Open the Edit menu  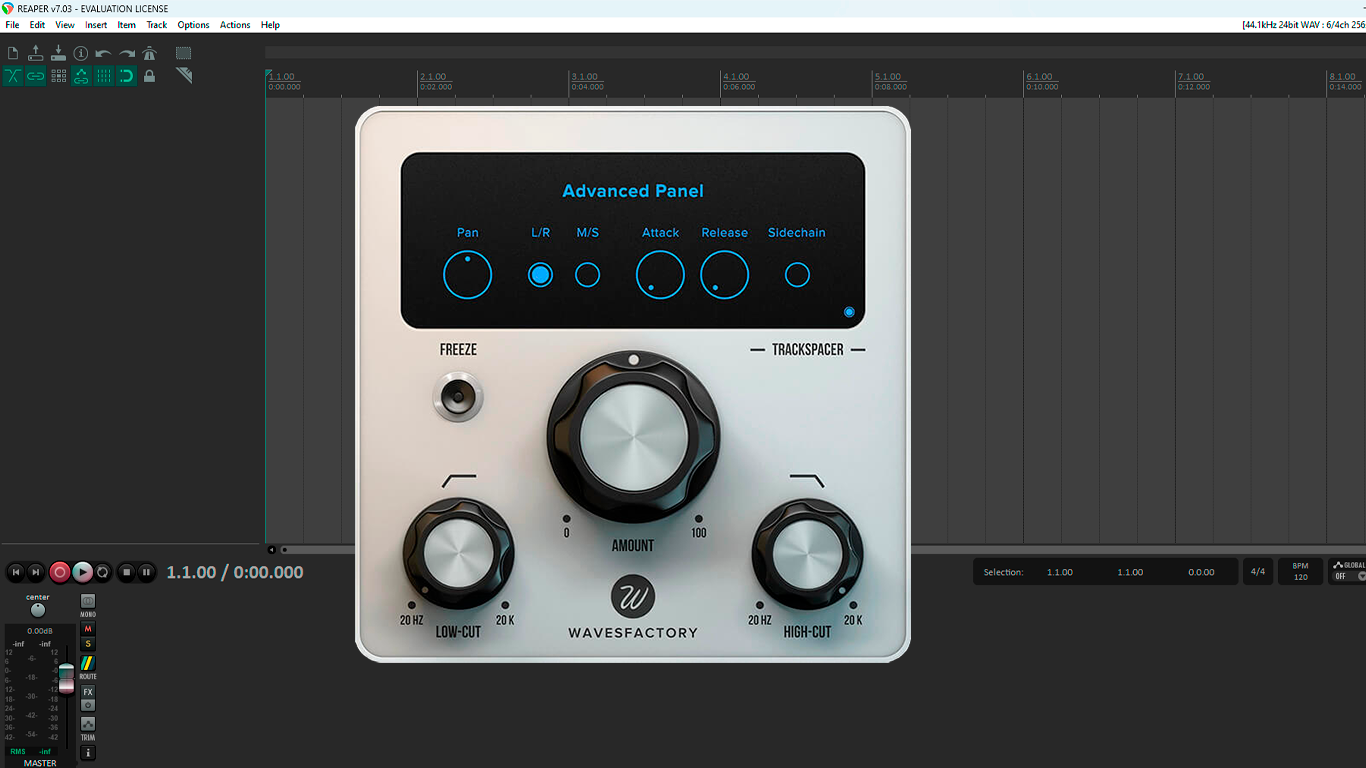(37, 25)
